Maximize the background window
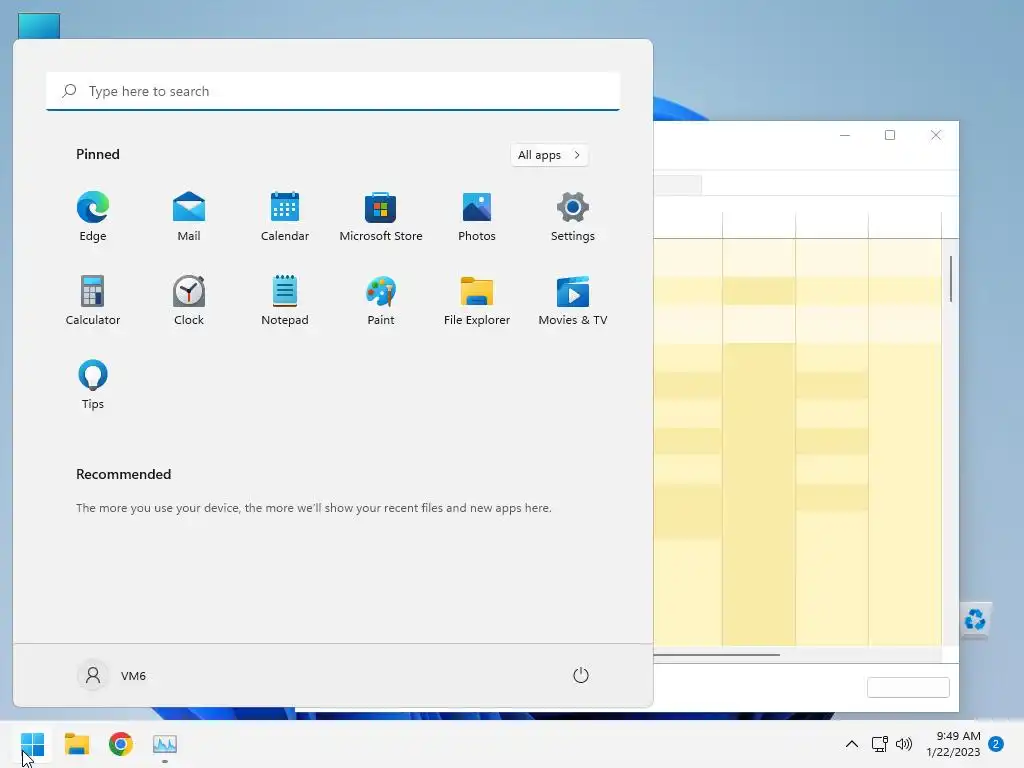 pyautogui.click(x=889, y=135)
